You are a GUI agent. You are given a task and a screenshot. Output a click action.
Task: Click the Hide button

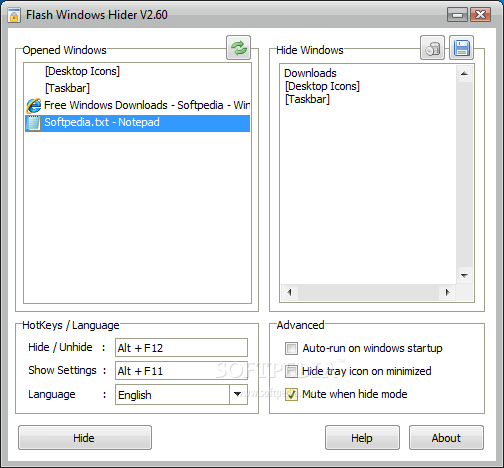click(x=85, y=438)
